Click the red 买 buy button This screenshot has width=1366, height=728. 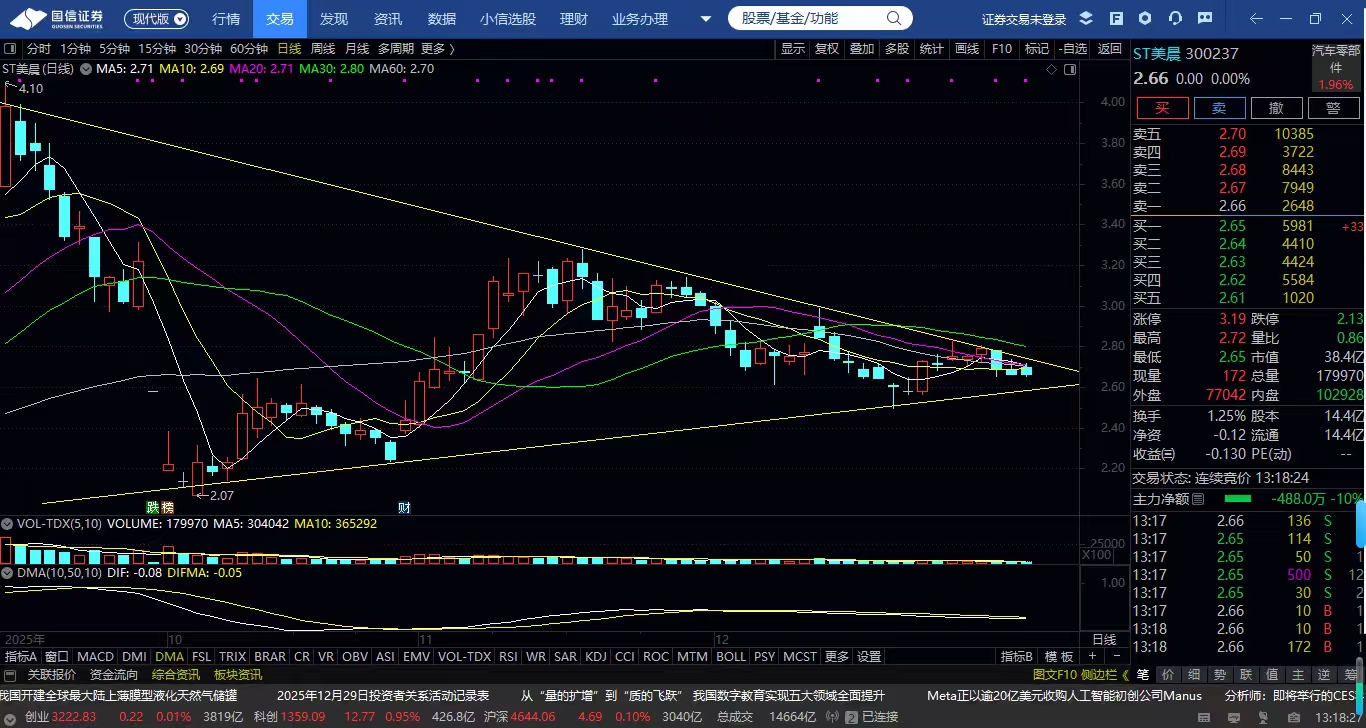click(x=1161, y=108)
